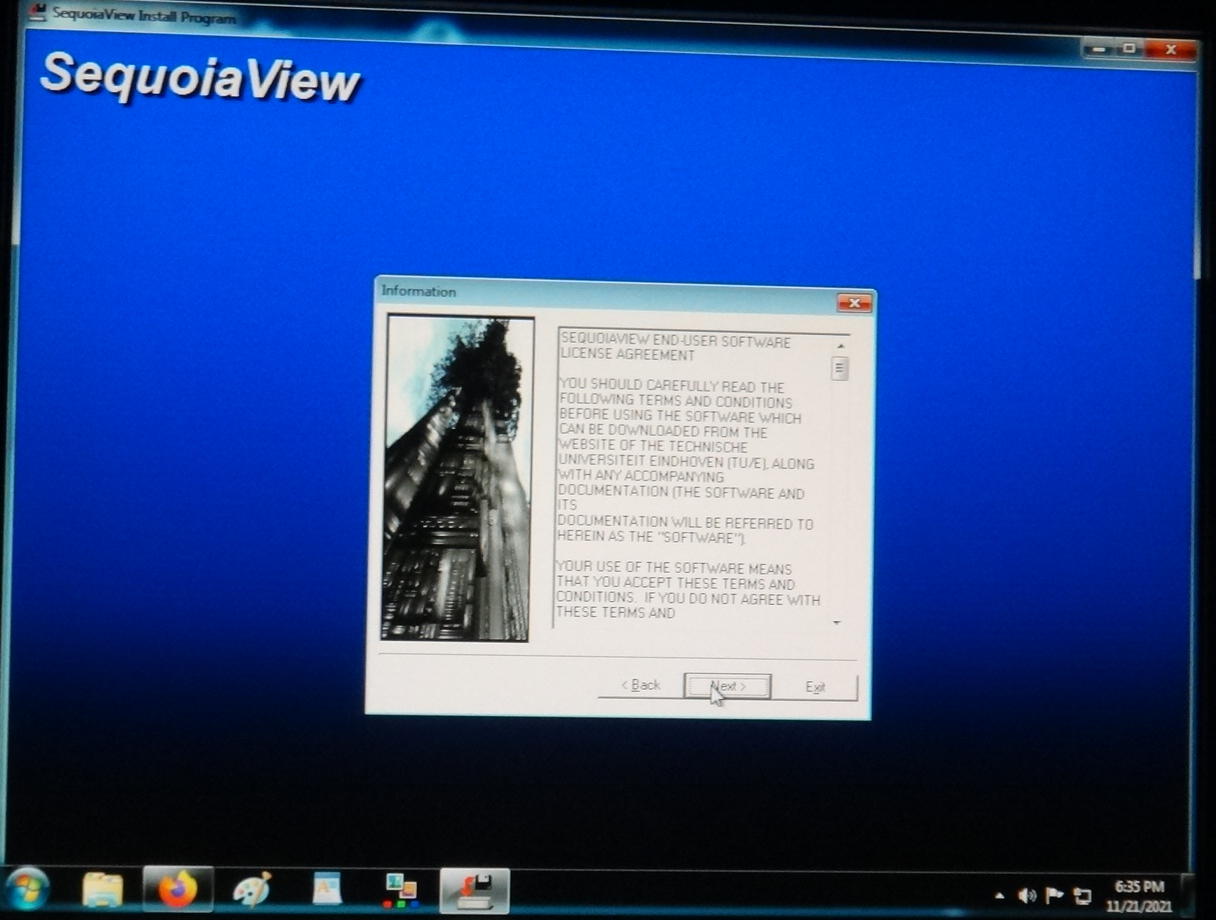Click license text scrollbar down arrow

pyautogui.click(x=837, y=622)
